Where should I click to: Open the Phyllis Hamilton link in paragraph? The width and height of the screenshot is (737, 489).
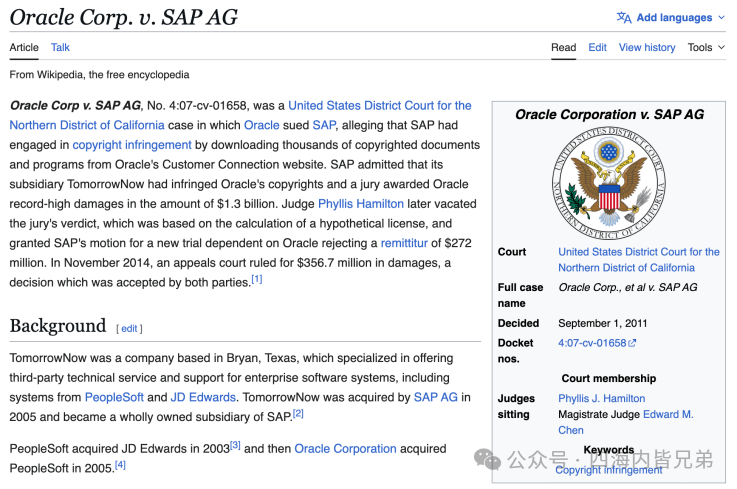coord(361,204)
